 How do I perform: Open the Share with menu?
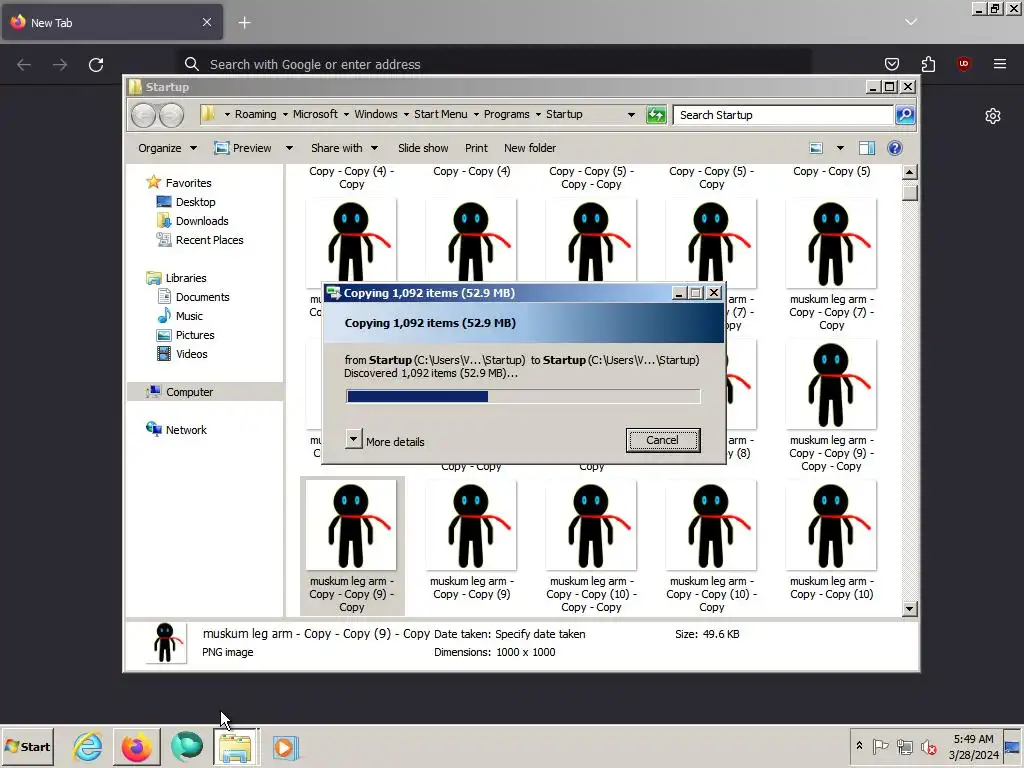(x=344, y=148)
